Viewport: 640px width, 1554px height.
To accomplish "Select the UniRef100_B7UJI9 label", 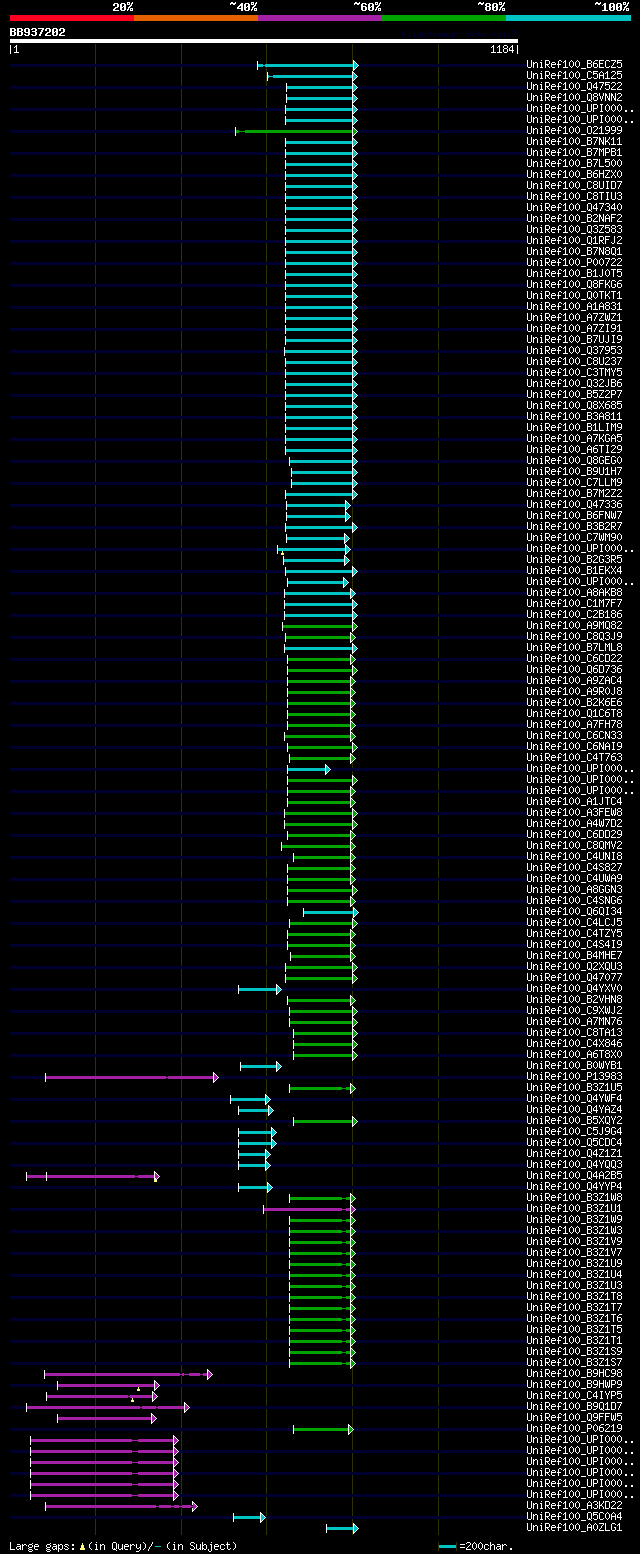I will [573, 339].
